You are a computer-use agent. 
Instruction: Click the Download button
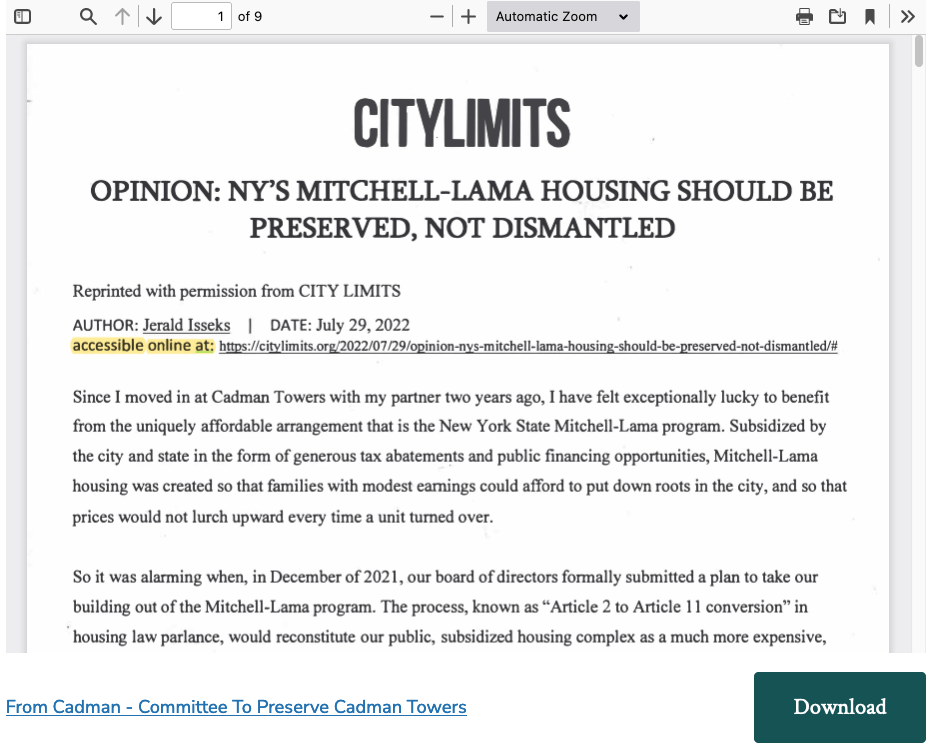pos(840,707)
